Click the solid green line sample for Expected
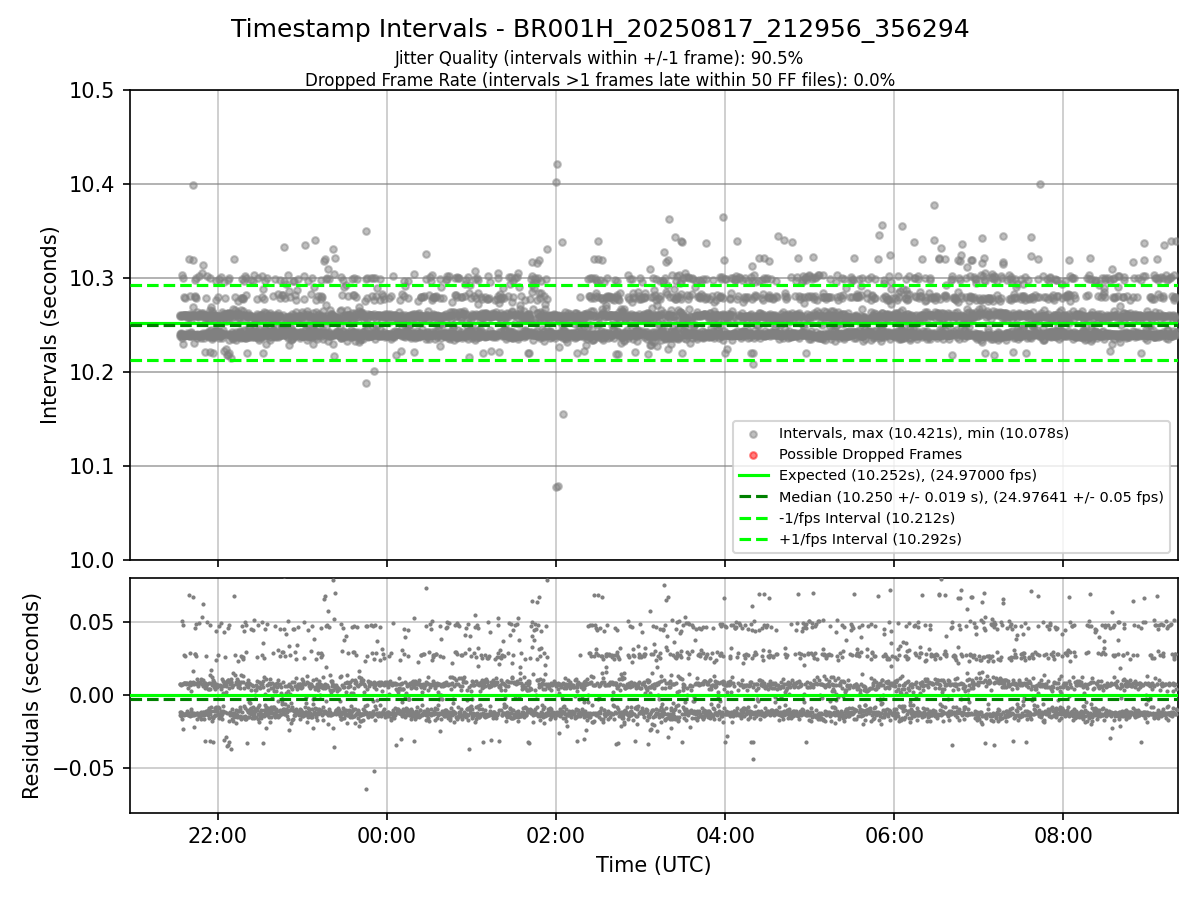 point(754,476)
